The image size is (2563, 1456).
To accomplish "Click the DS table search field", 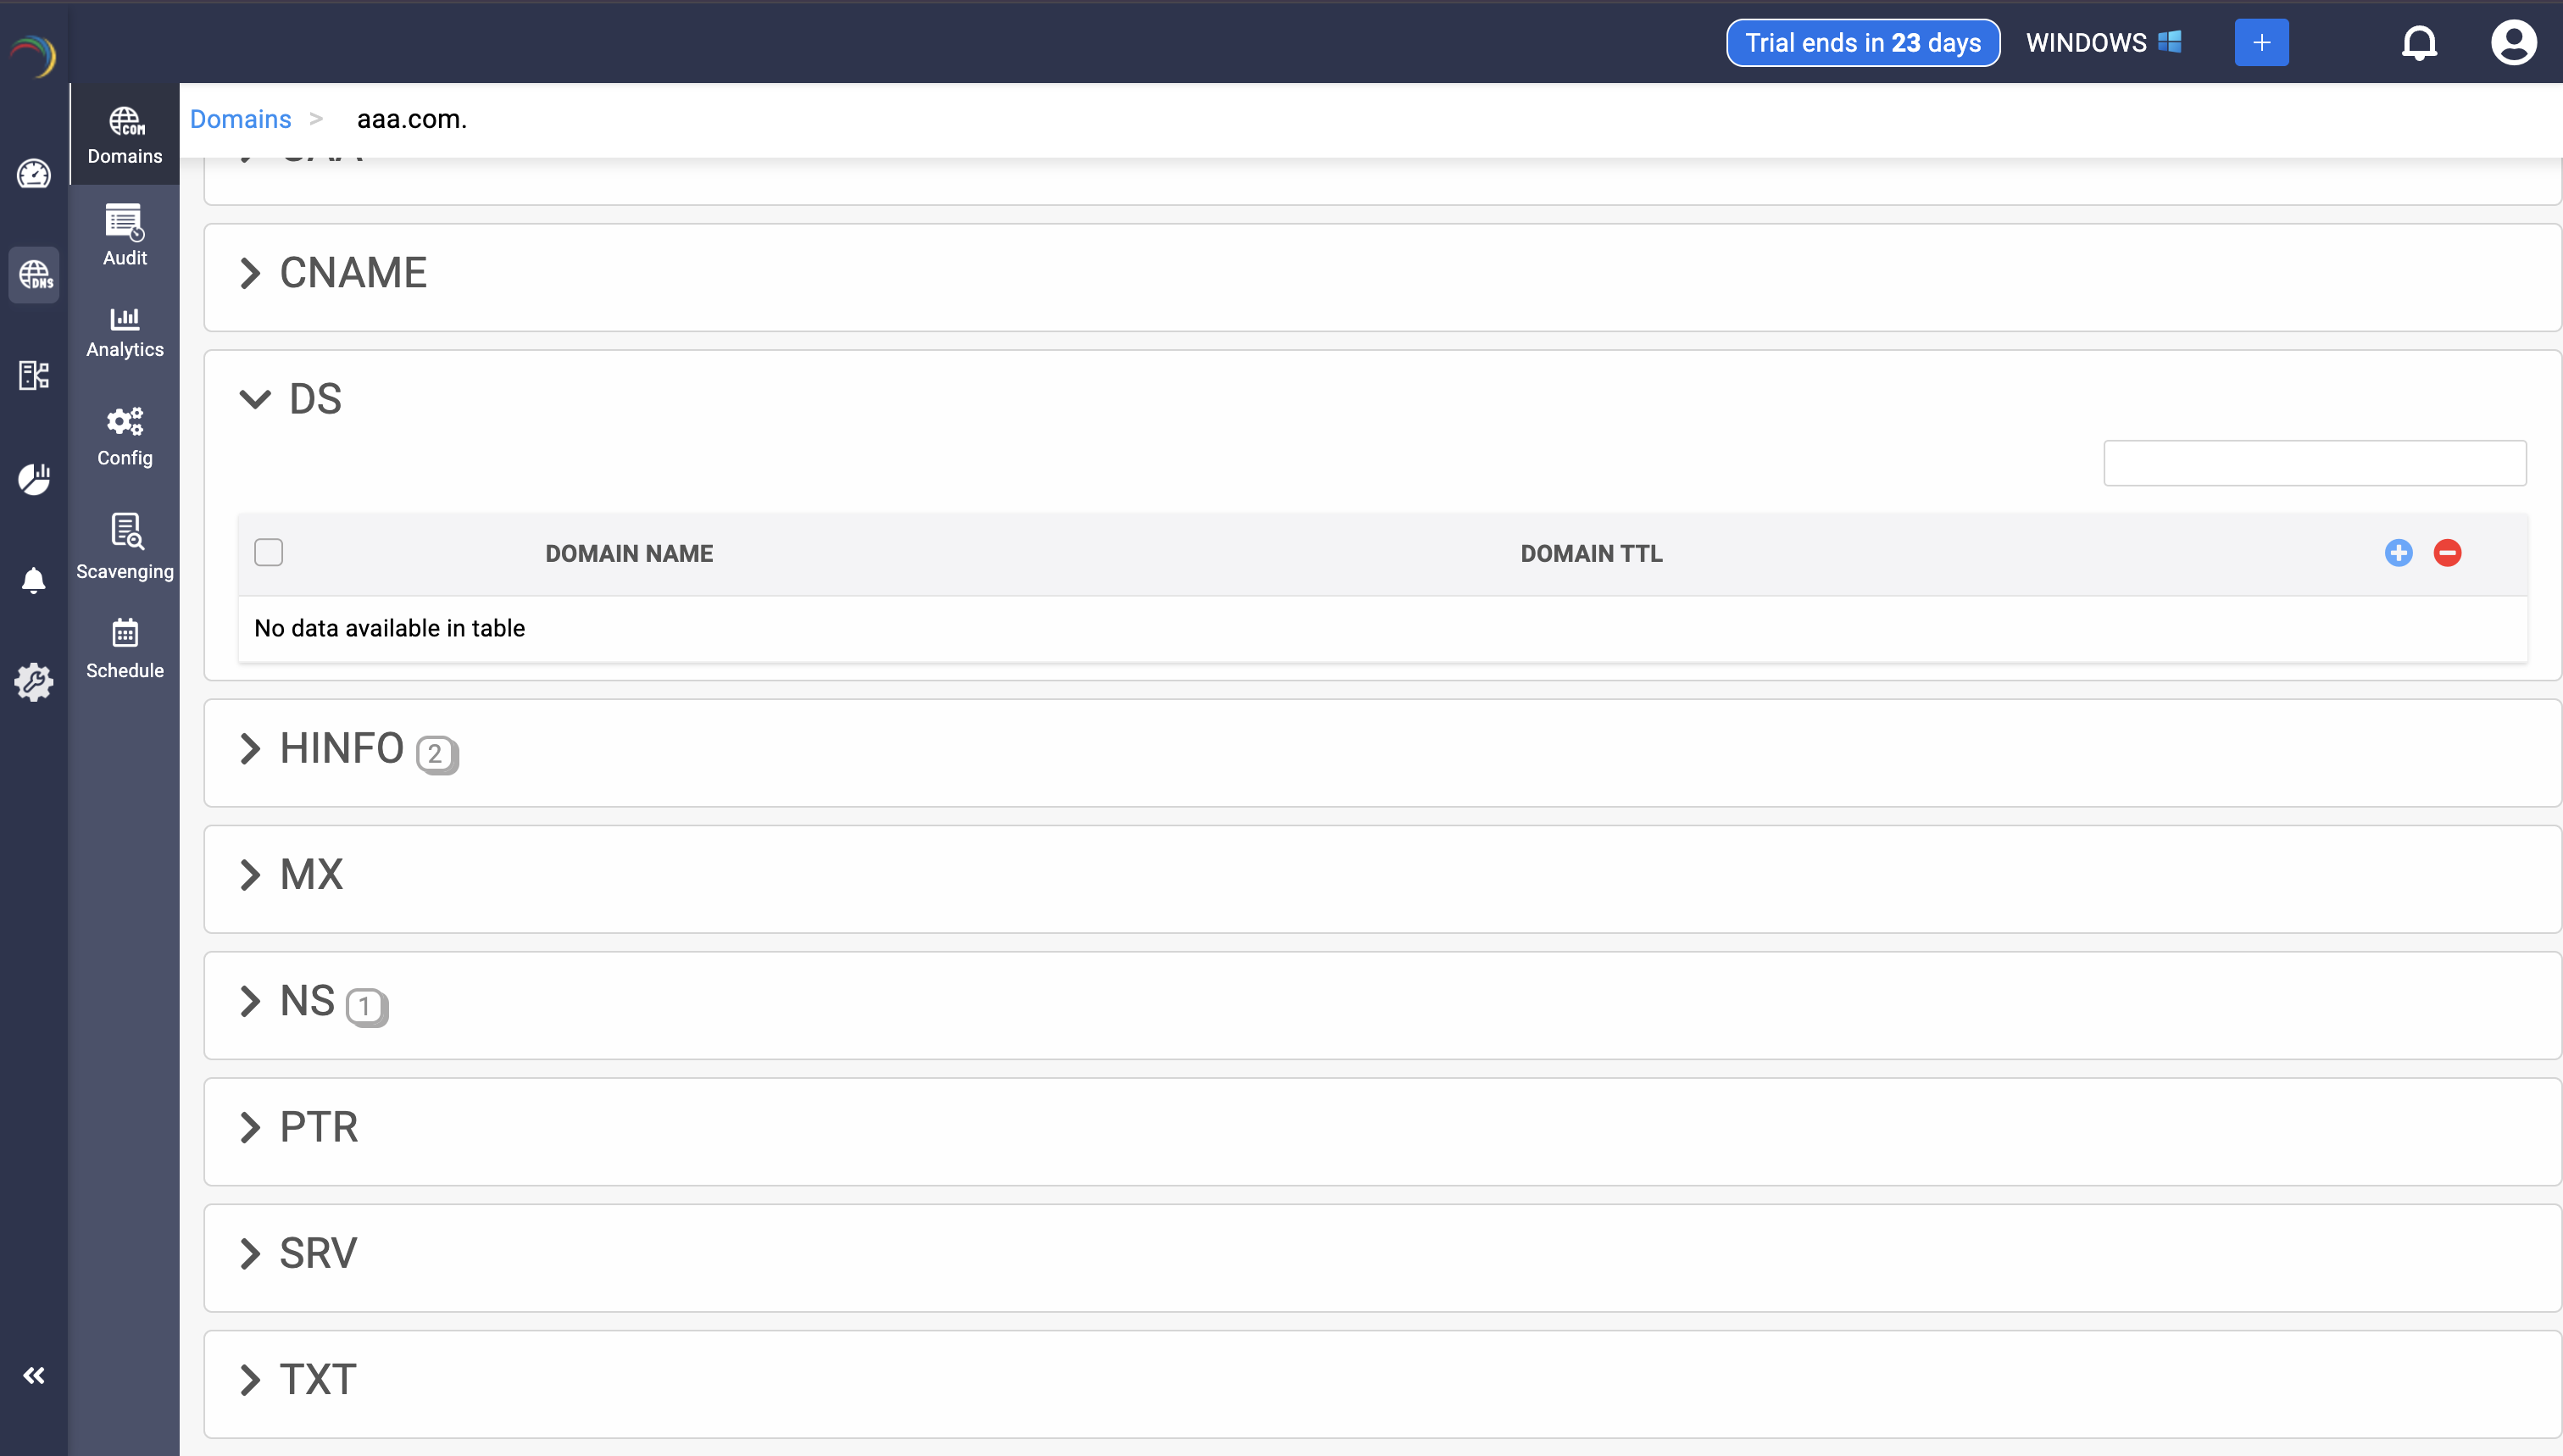I will (x=2314, y=463).
